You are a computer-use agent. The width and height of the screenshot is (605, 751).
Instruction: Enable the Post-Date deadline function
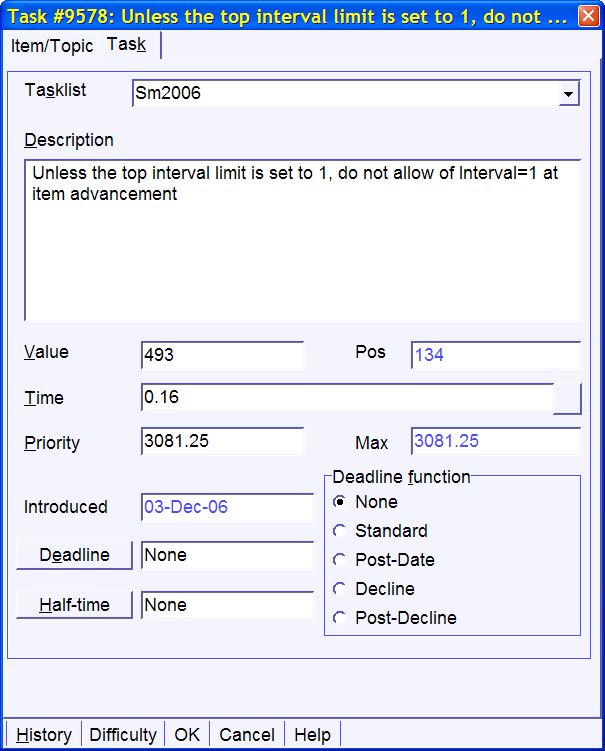(x=341, y=560)
